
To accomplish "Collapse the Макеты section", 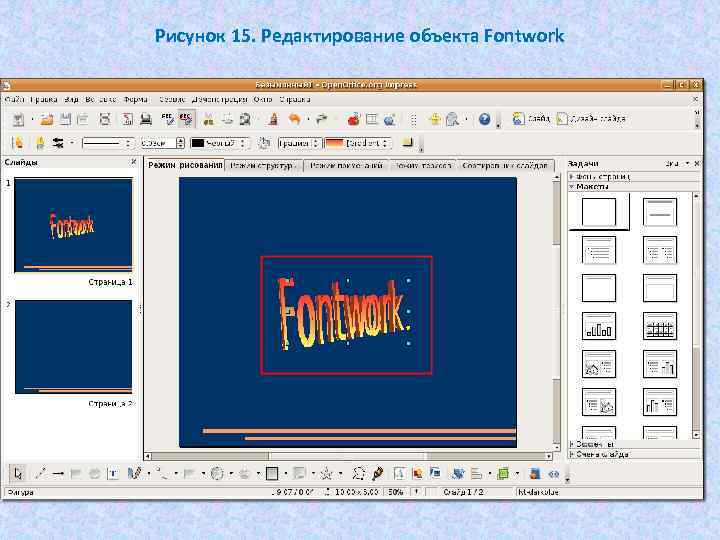I will click(x=634, y=187).
